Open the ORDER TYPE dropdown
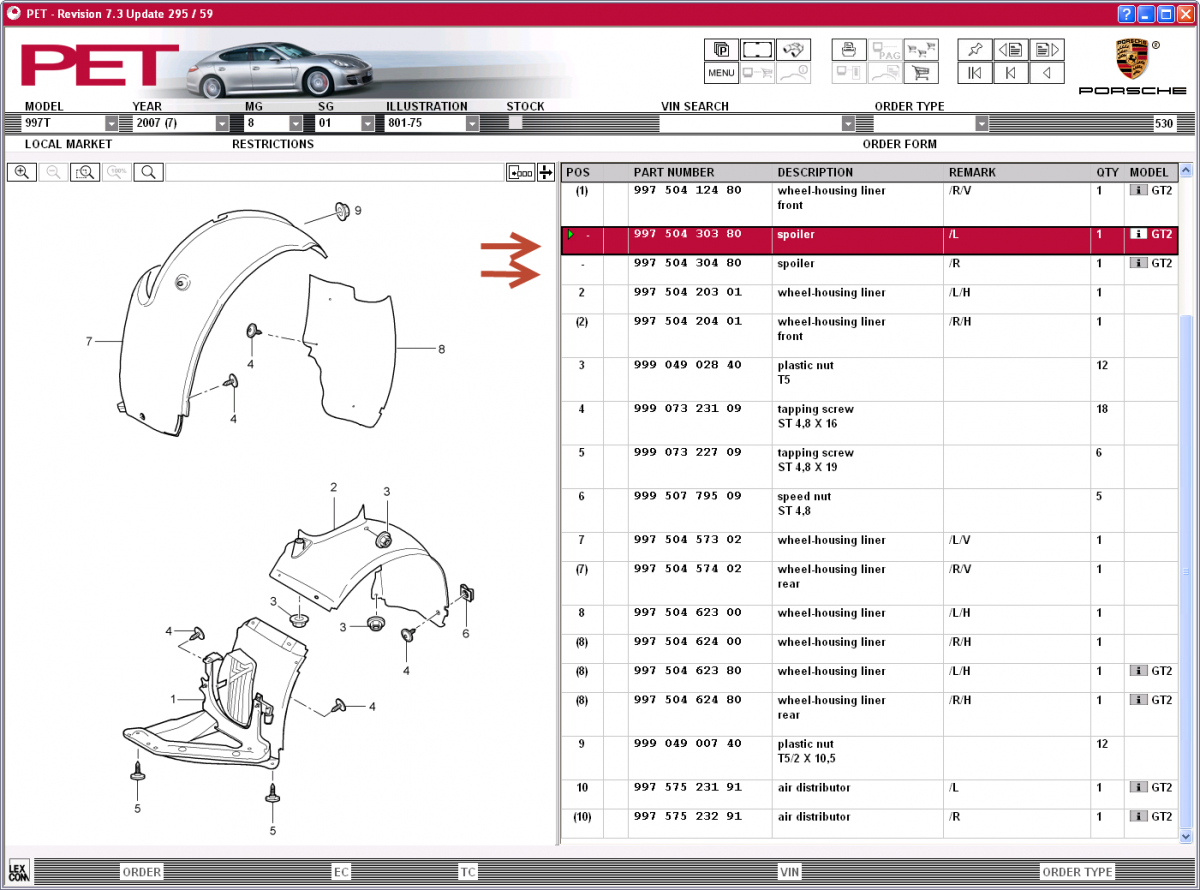Screen dimensions: 1200x890 (x=982, y=124)
